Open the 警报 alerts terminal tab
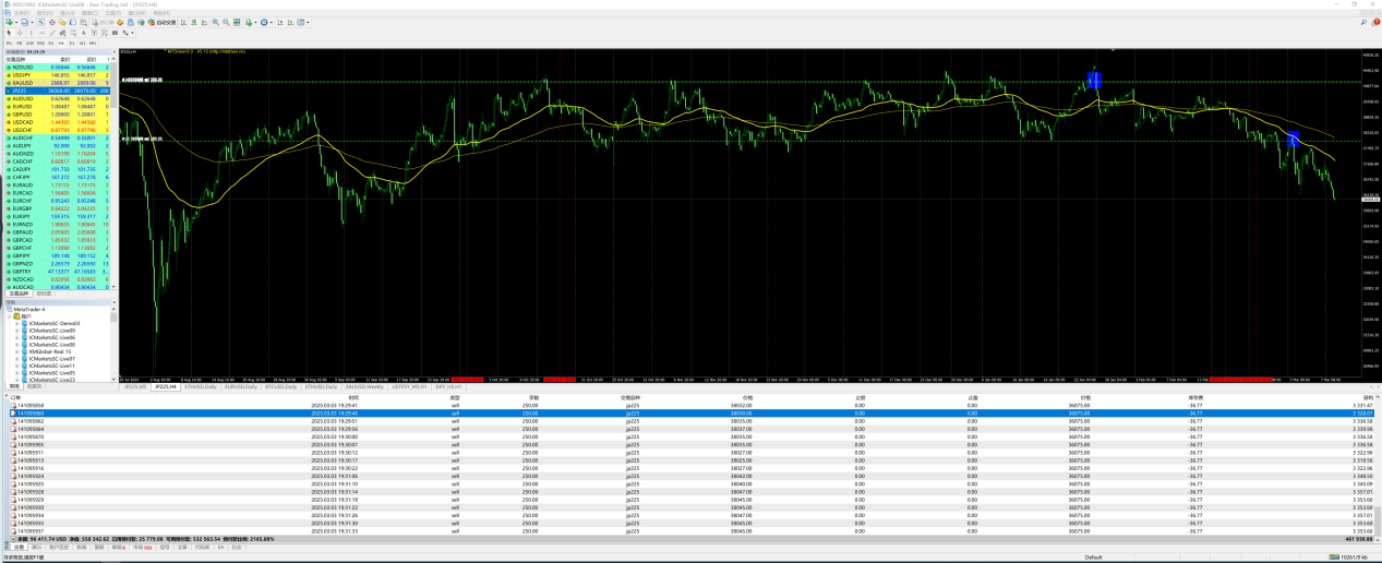The width and height of the screenshot is (1382, 563). pos(98,547)
